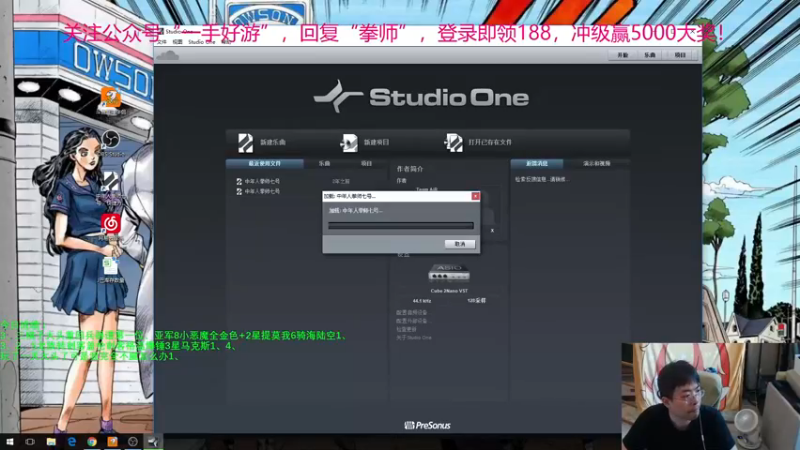
Task: Click the 44.1 kHz sample rate text
Action: click(422, 301)
